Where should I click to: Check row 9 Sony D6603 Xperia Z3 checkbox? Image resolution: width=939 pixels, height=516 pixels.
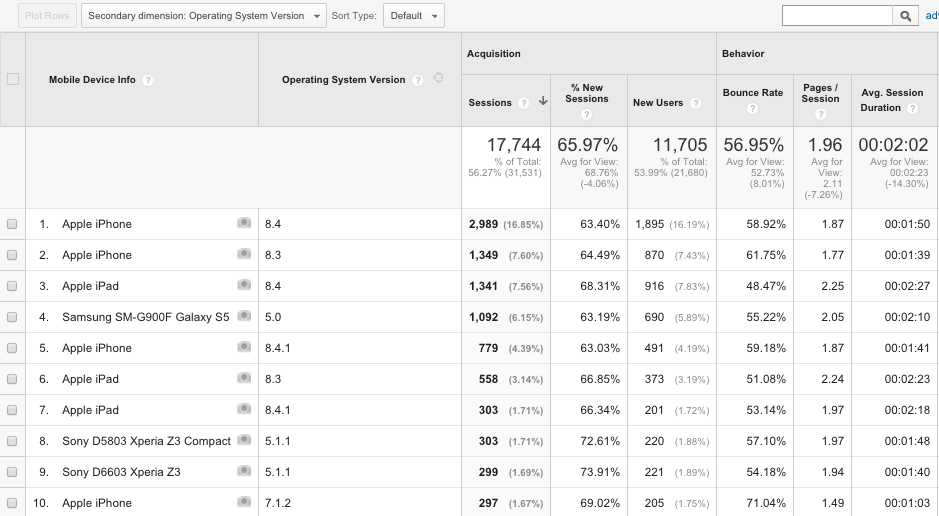point(12,472)
